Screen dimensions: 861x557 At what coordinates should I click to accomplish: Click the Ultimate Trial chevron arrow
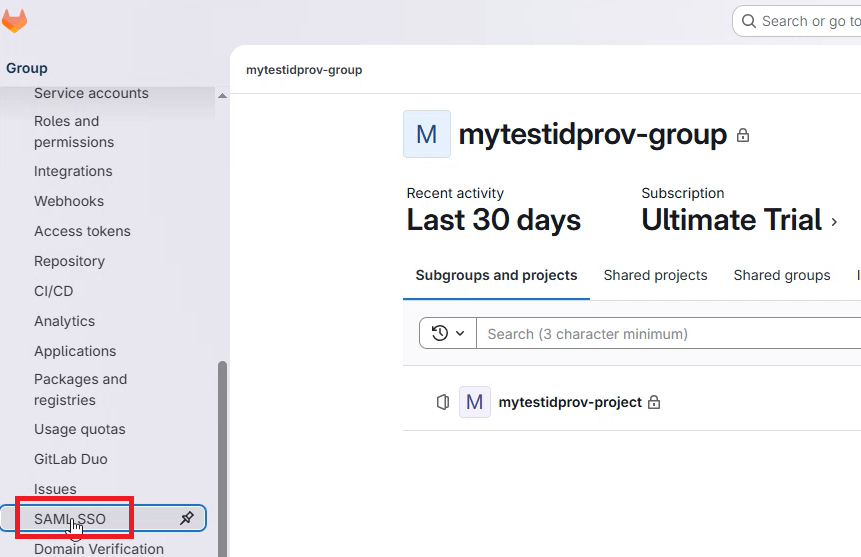pos(834,222)
